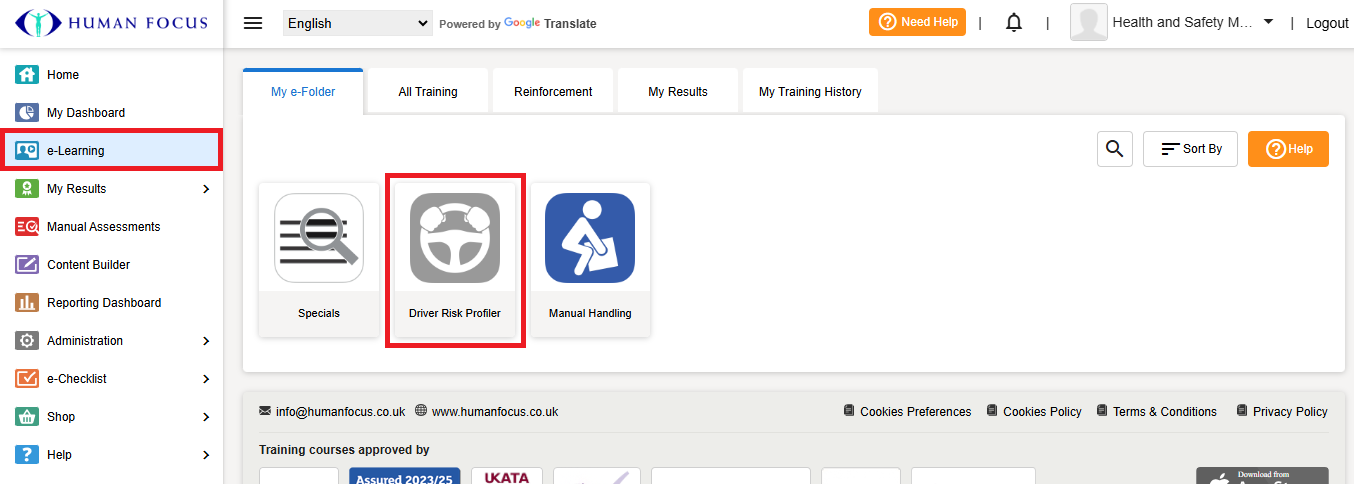Toggle the hamburger menu icon

[x=253, y=23]
